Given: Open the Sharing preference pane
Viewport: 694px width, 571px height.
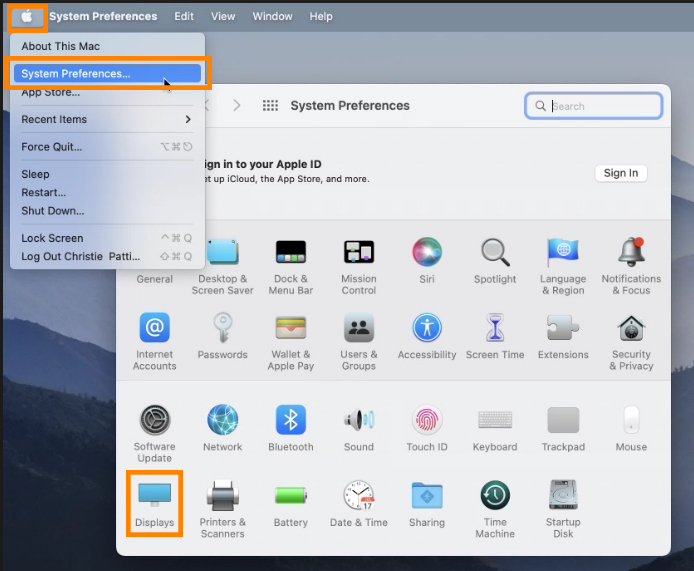Looking at the screenshot, I should [427, 504].
